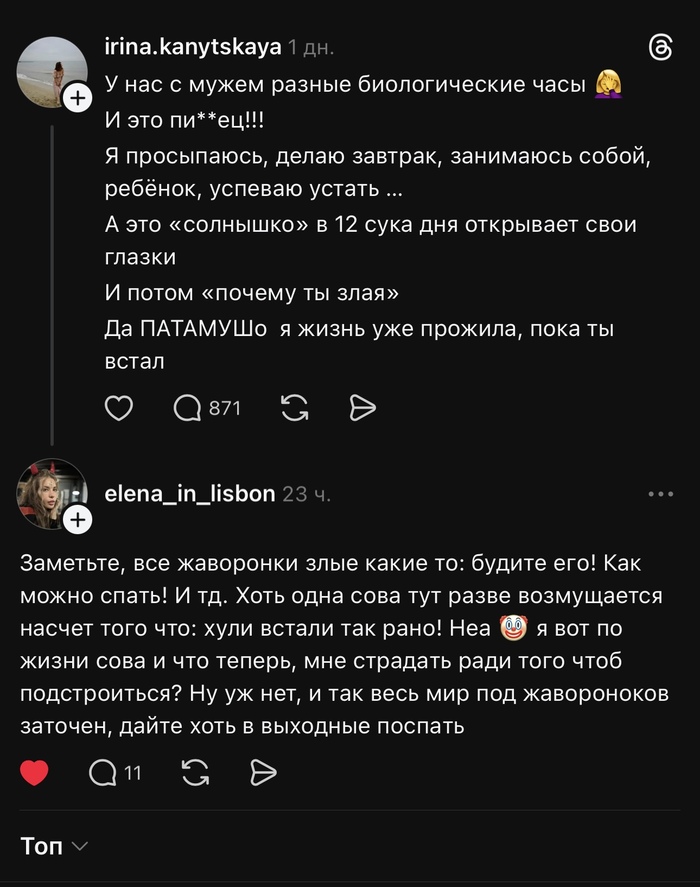
Task: Share irina's post via the send icon
Action: [363, 408]
